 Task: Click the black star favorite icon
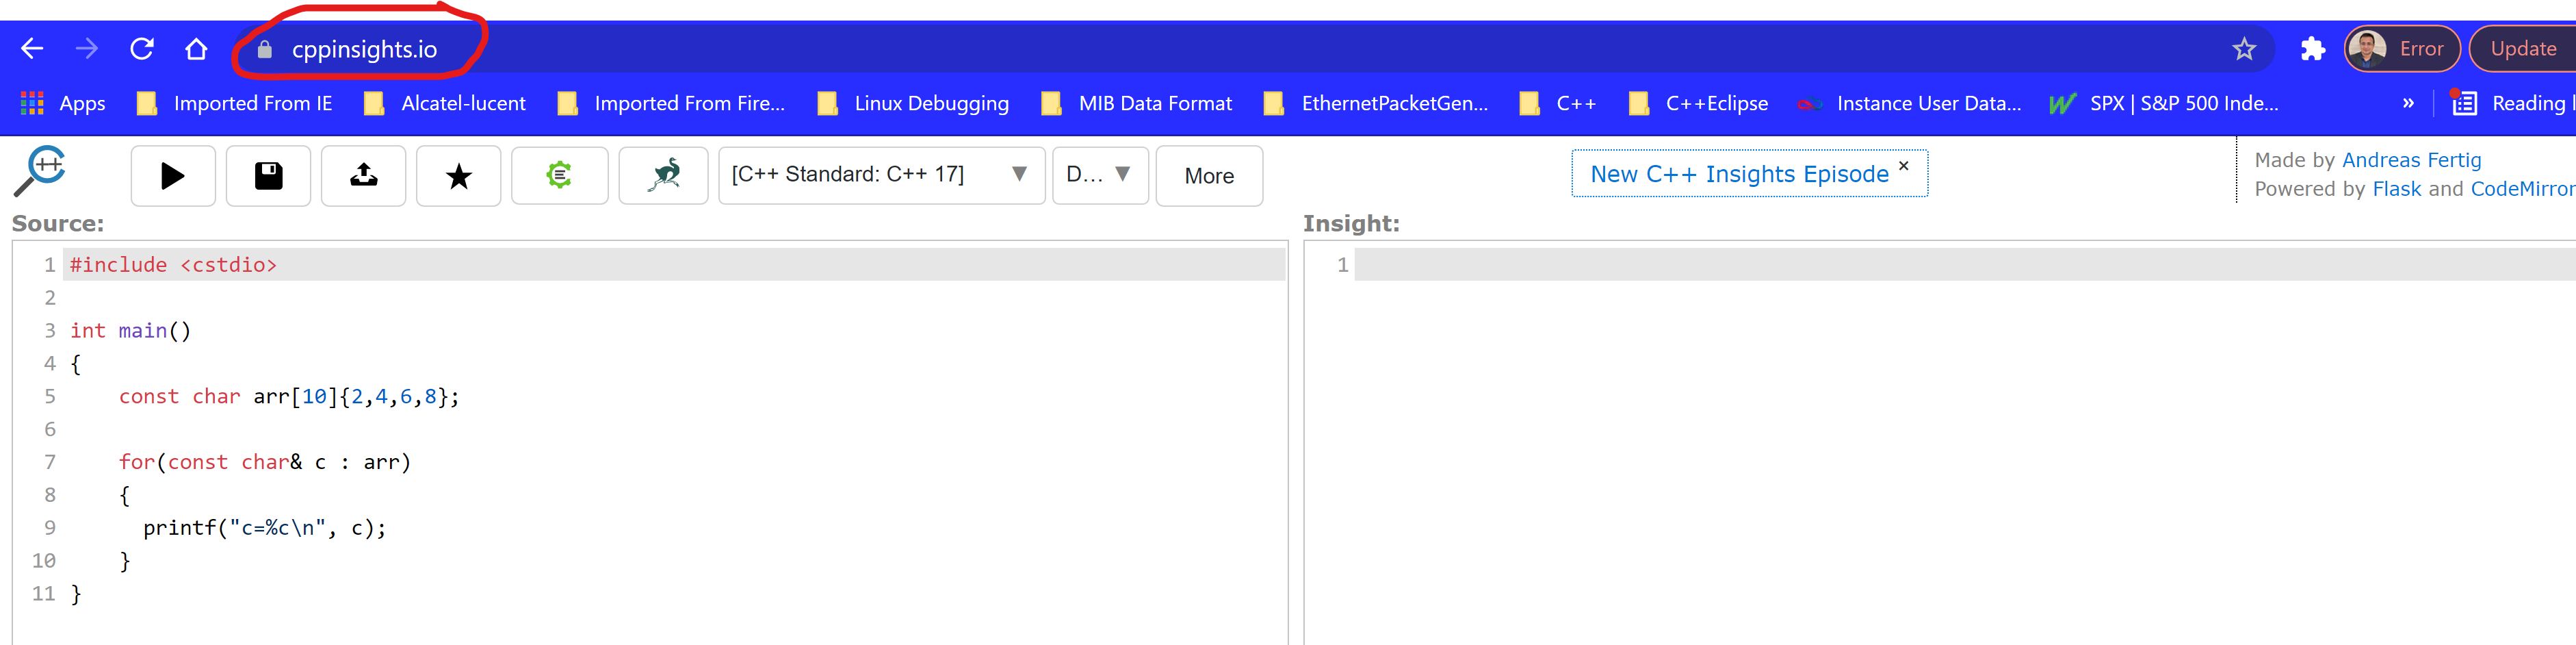pyautogui.click(x=458, y=176)
